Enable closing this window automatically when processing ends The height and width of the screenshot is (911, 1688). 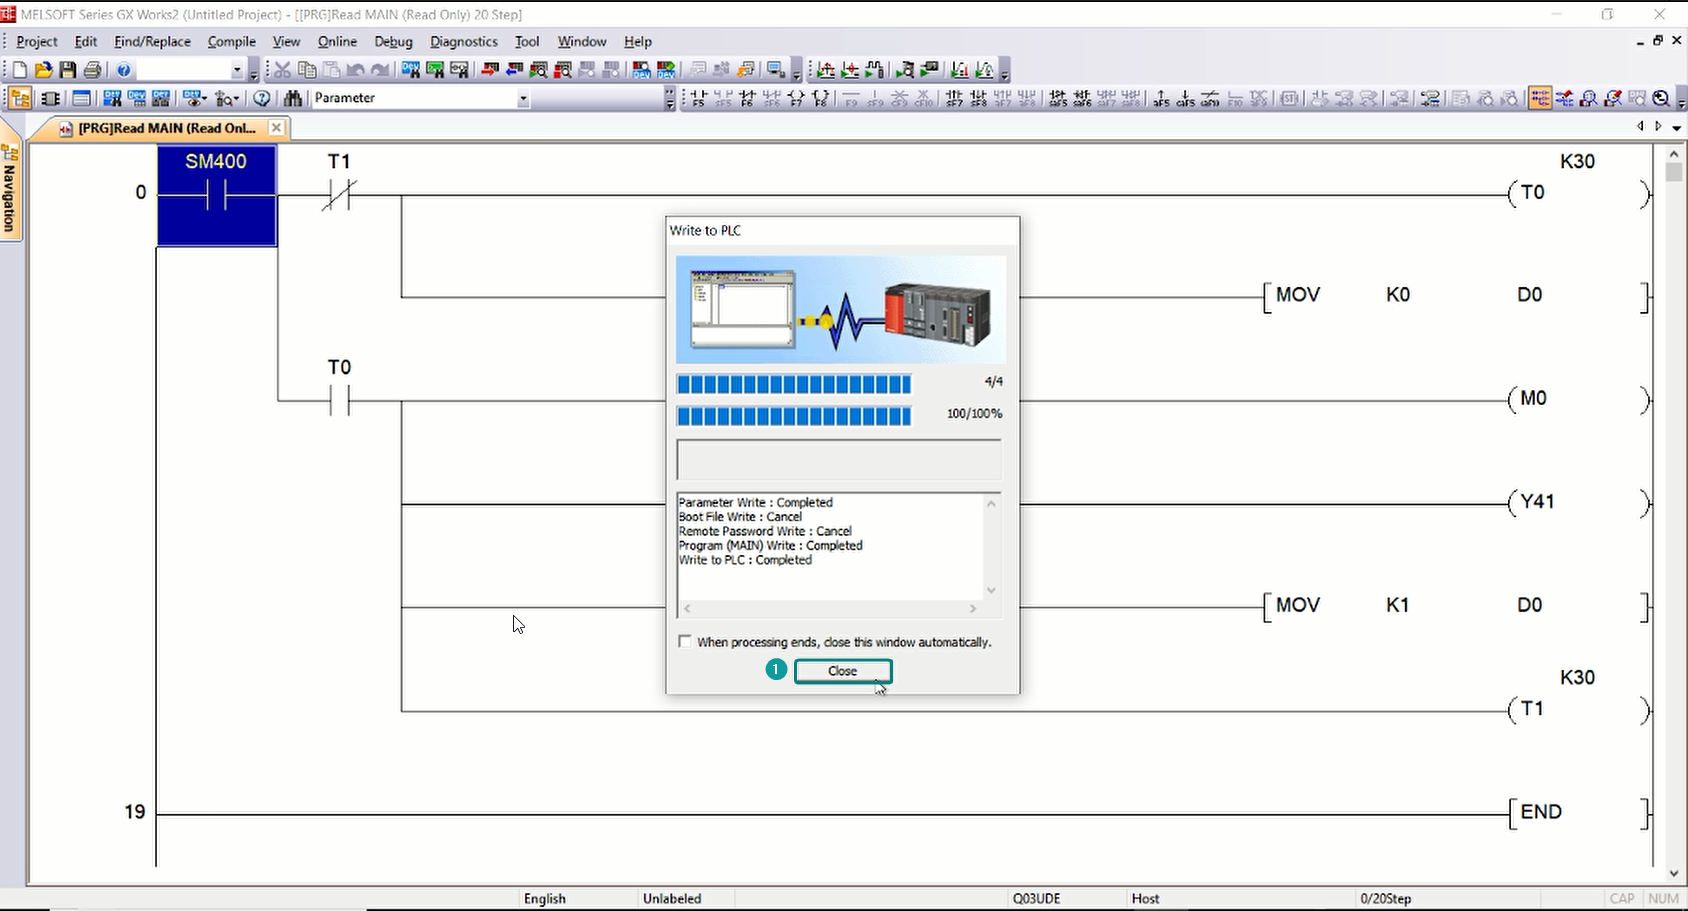point(685,642)
